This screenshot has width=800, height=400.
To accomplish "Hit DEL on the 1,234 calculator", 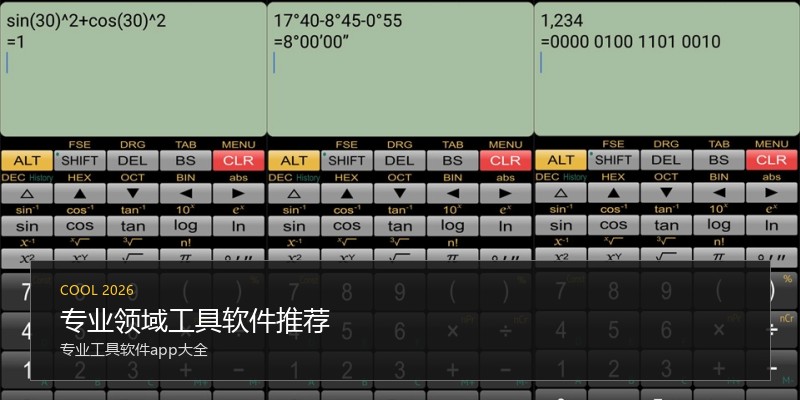I will [x=666, y=160].
